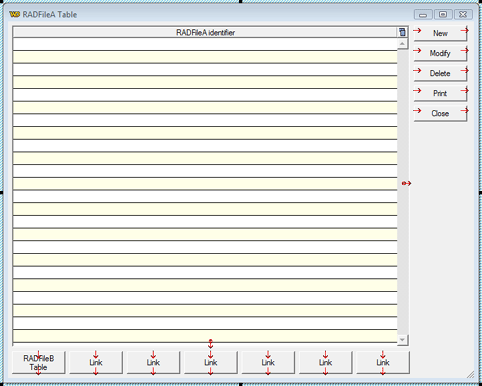Click the WinDev icon in title bar
Screen dimensions: 482x386
coord(14,14)
